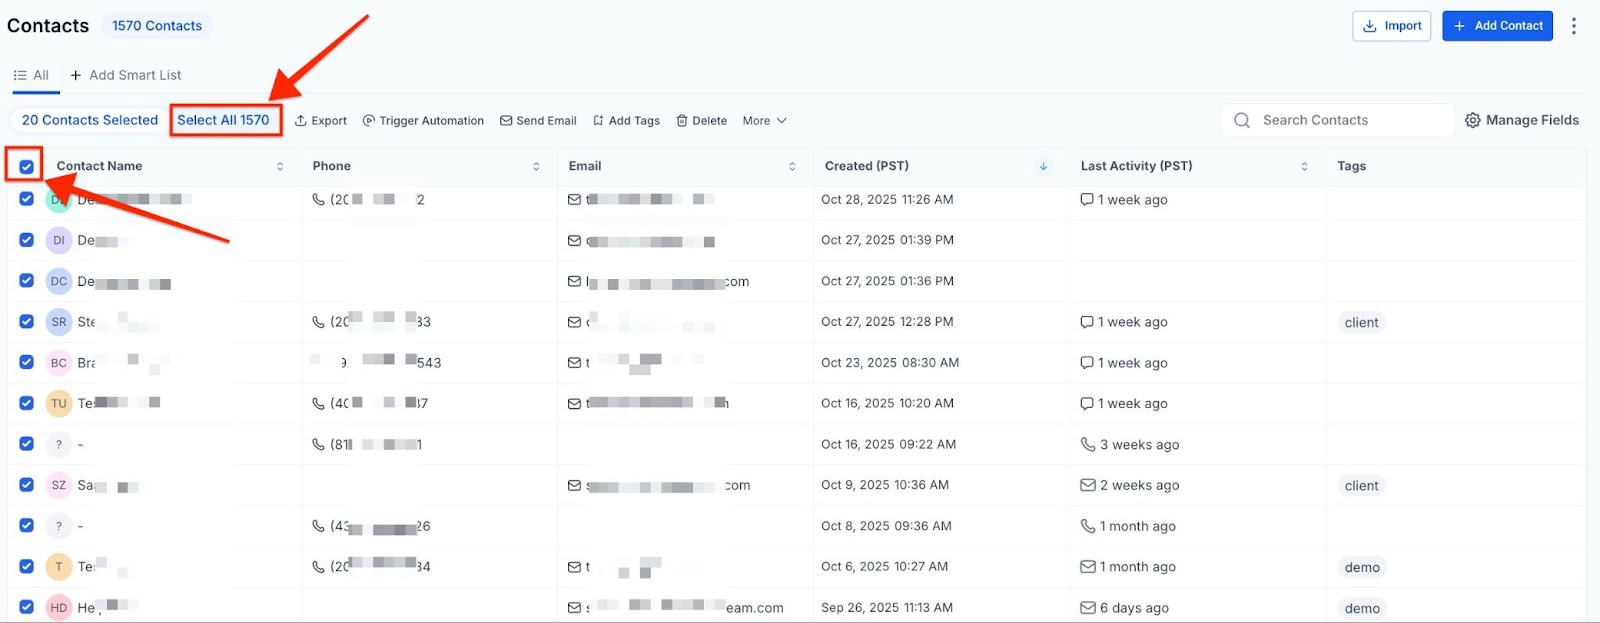
Task: Uncheck the Oct 28, 2025 11:26 AM row
Action: click(27, 199)
